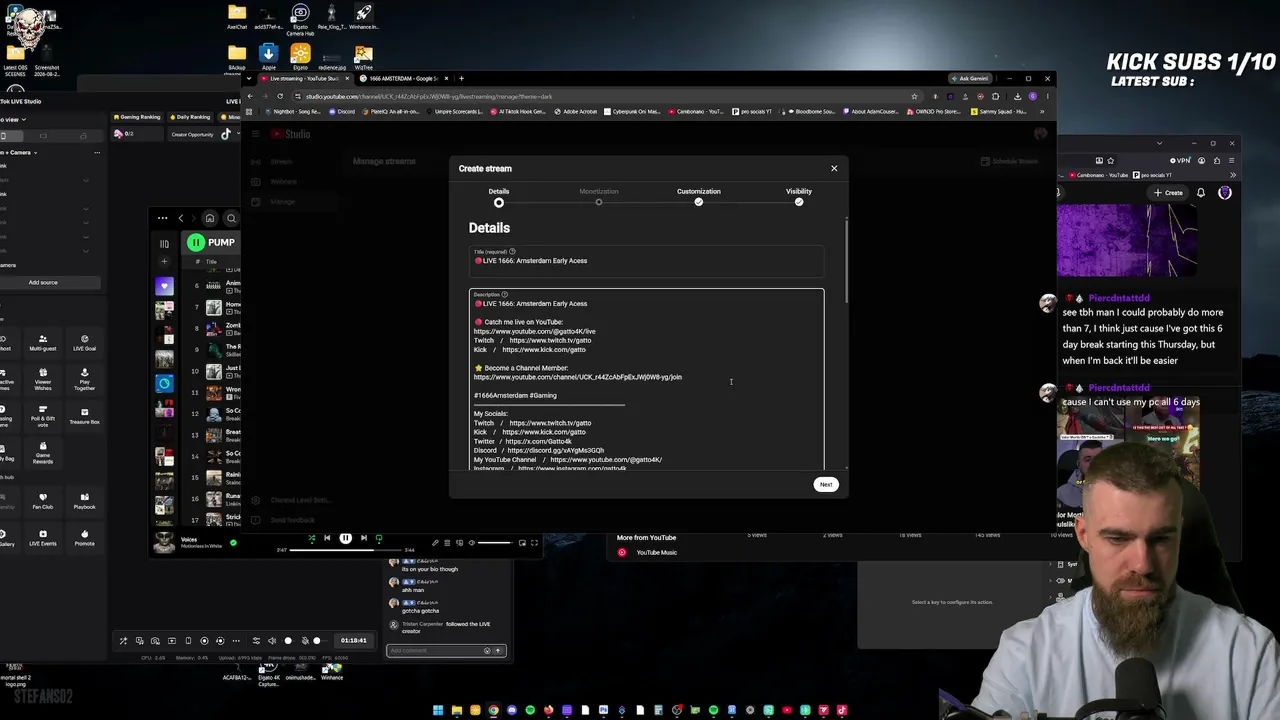1280x720 pixels.
Task: Open the pro socials YT bookmark
Action: [752, 111]
